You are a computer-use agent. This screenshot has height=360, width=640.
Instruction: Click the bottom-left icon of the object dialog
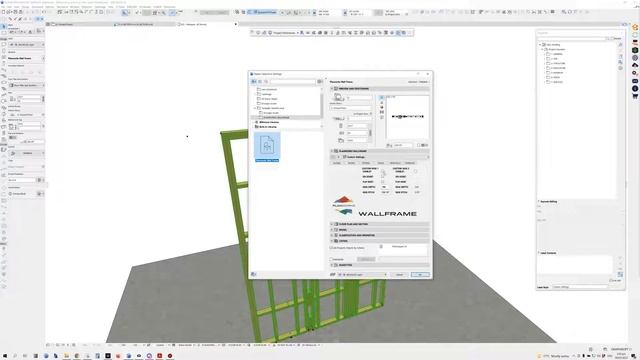(x=253, y=274)
